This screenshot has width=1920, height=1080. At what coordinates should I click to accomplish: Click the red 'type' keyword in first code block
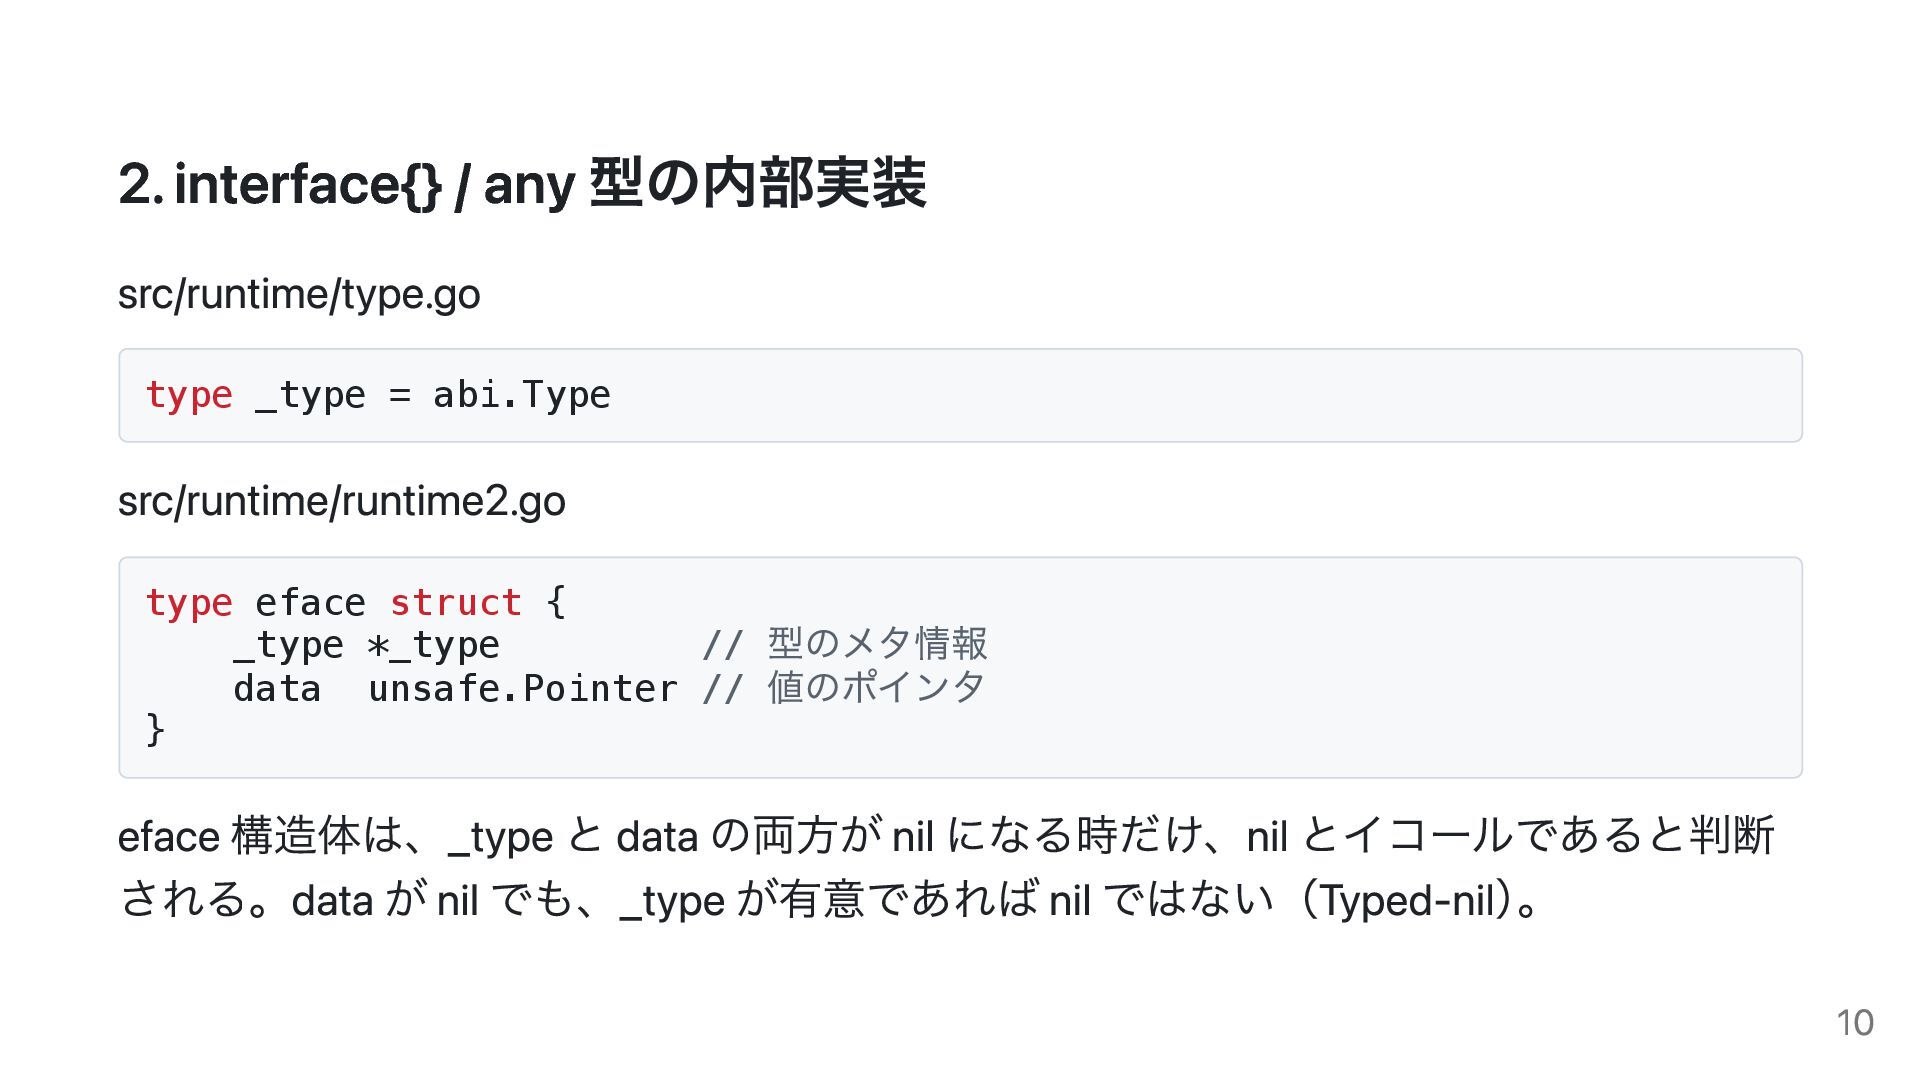[189, 395]
